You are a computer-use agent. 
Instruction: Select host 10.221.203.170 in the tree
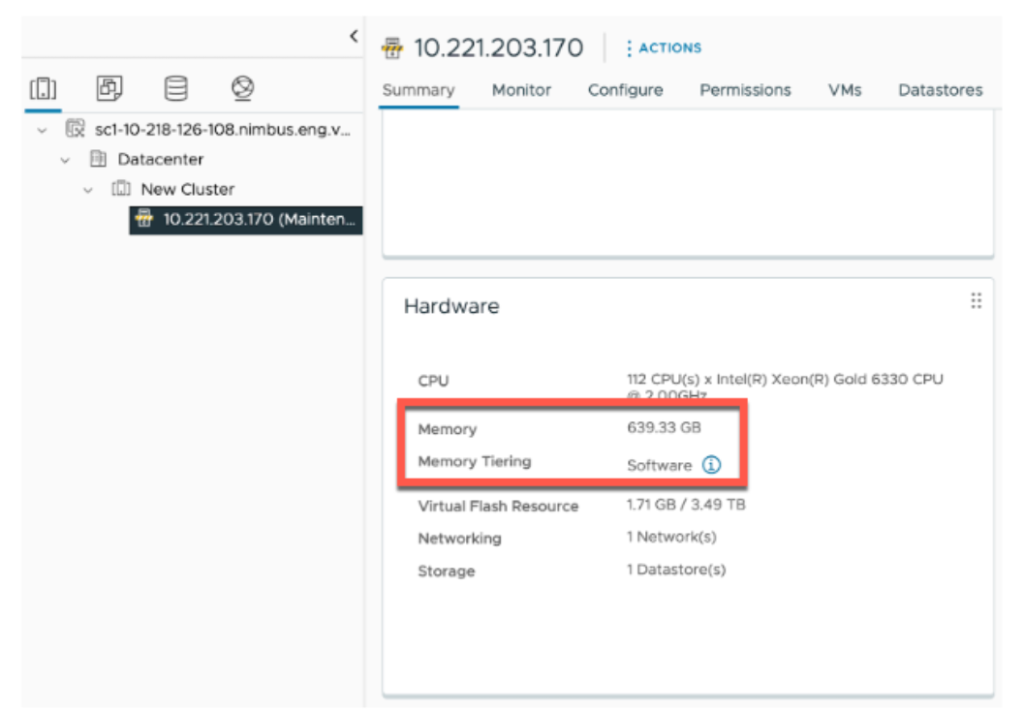[250, 219]
